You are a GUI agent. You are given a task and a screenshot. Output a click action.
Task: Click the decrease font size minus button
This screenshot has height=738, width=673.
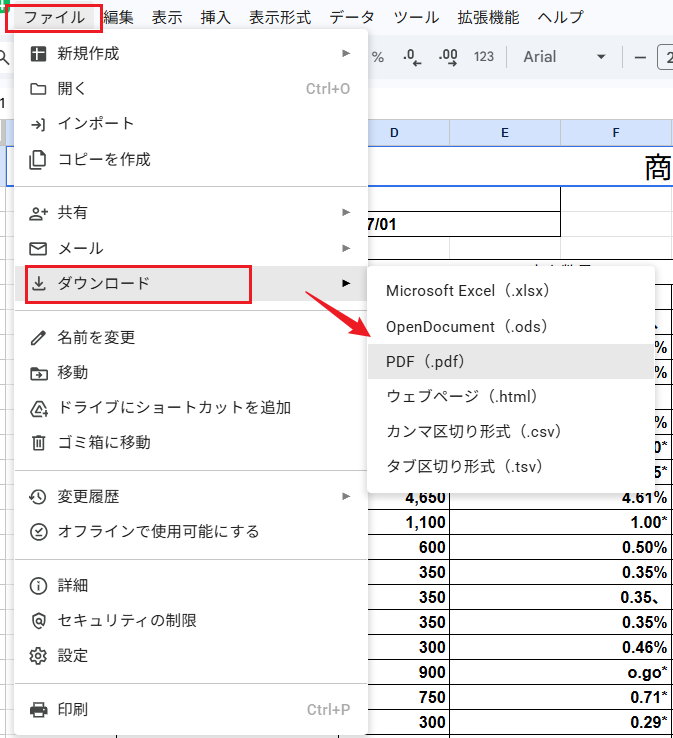coord(640,58)
